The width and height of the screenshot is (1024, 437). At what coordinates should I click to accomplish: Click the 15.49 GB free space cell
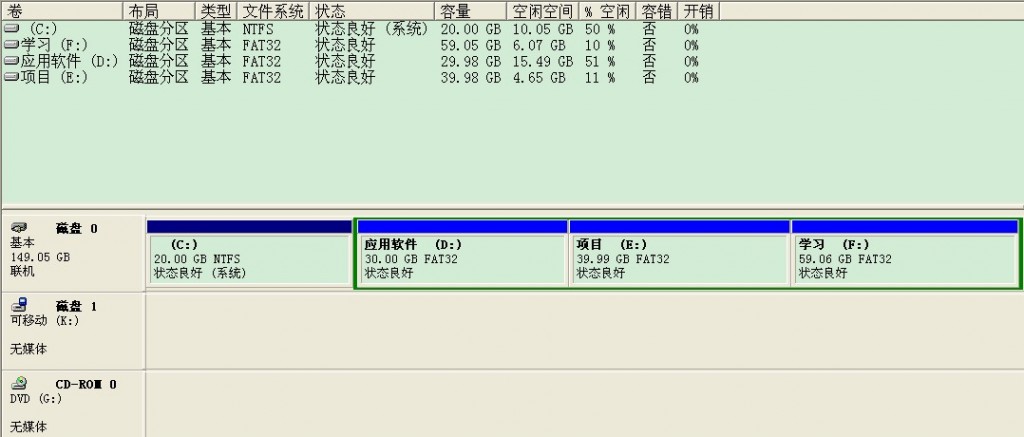pos(543,61)
